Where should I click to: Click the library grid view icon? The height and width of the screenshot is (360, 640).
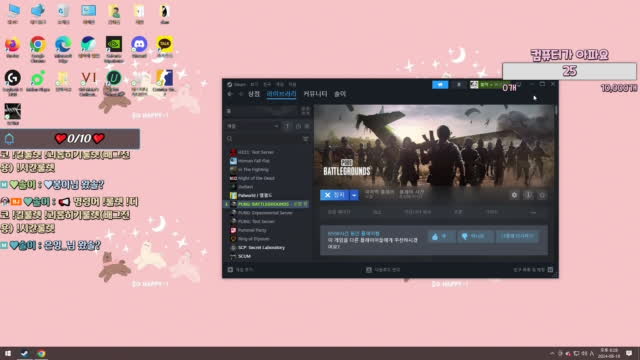tap(305, 111)
